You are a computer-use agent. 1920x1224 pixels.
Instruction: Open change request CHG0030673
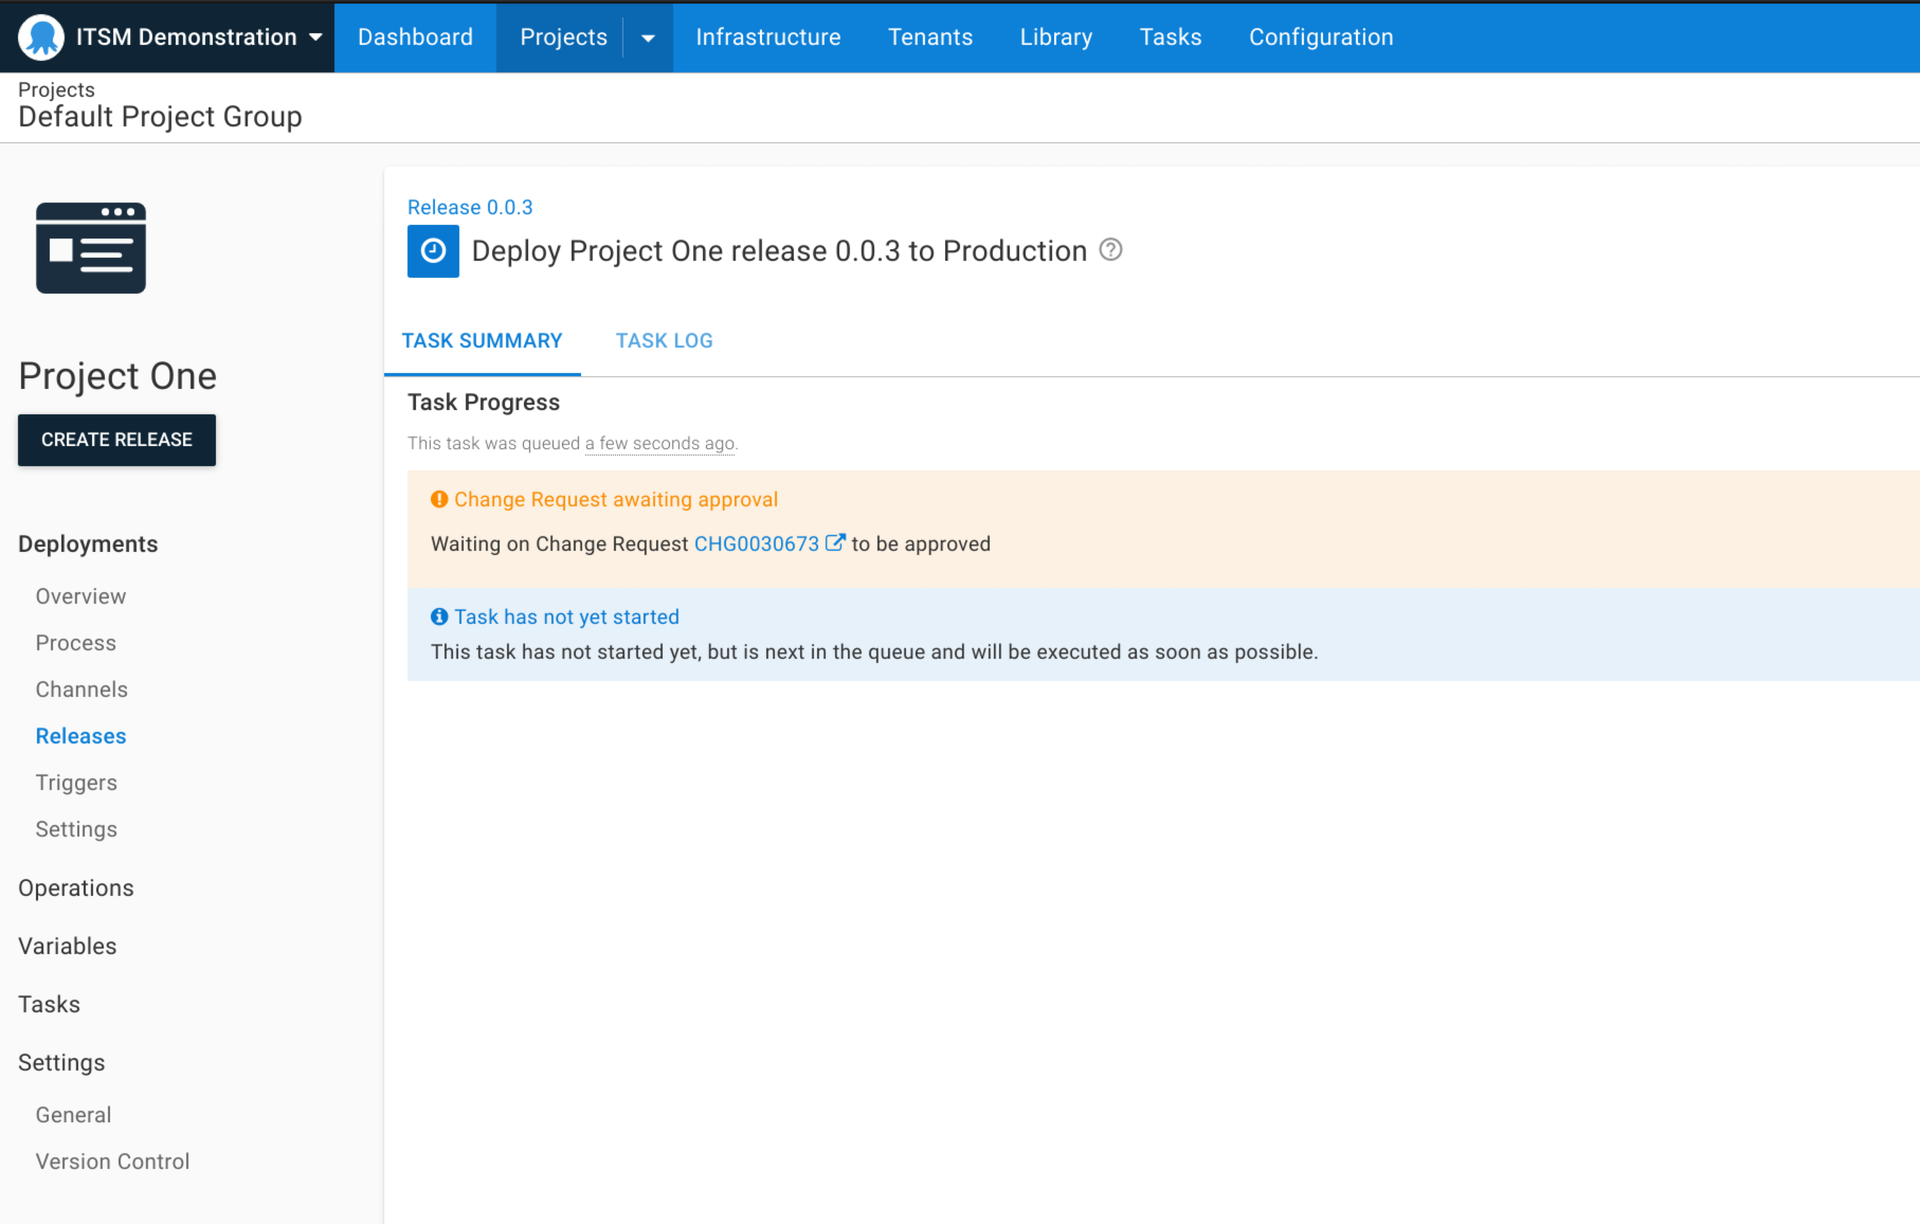(x=756, y=543)
